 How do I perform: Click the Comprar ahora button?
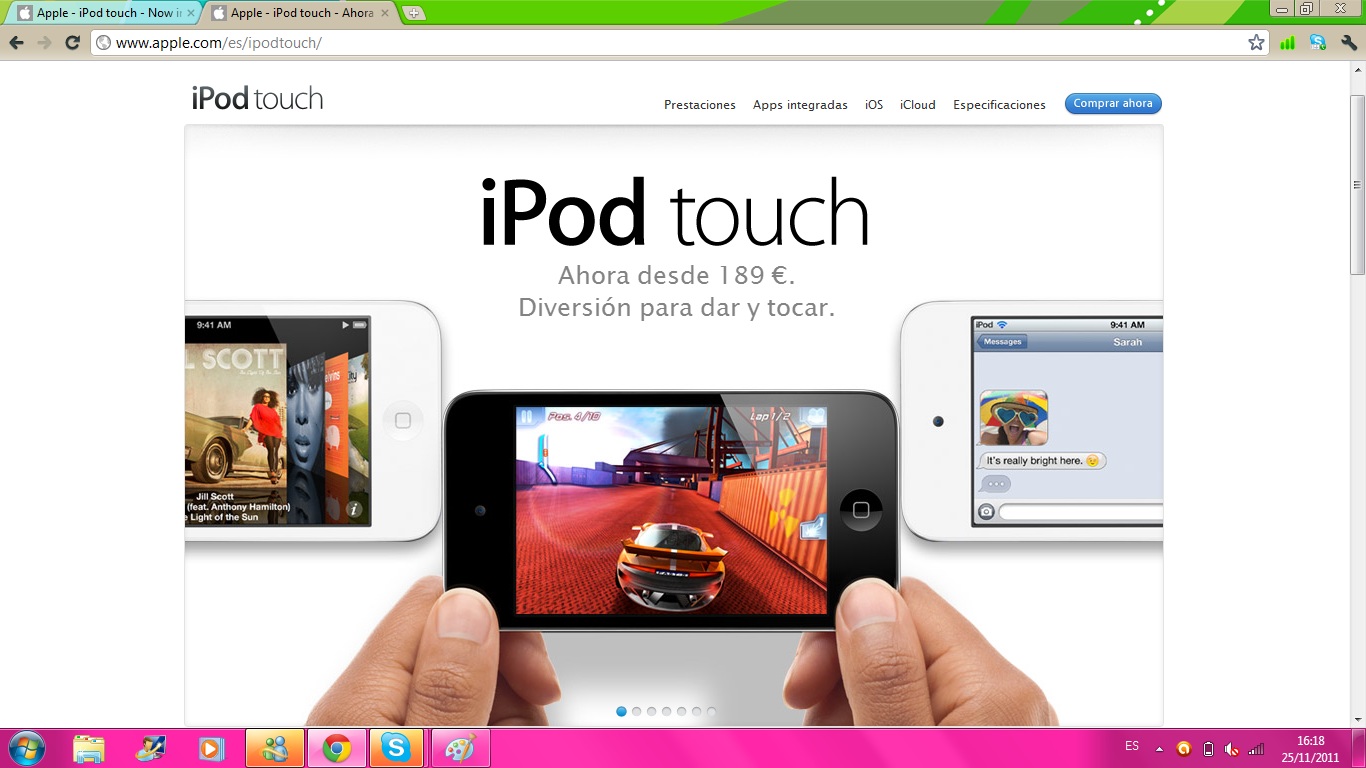click(x=1113, y=103)
